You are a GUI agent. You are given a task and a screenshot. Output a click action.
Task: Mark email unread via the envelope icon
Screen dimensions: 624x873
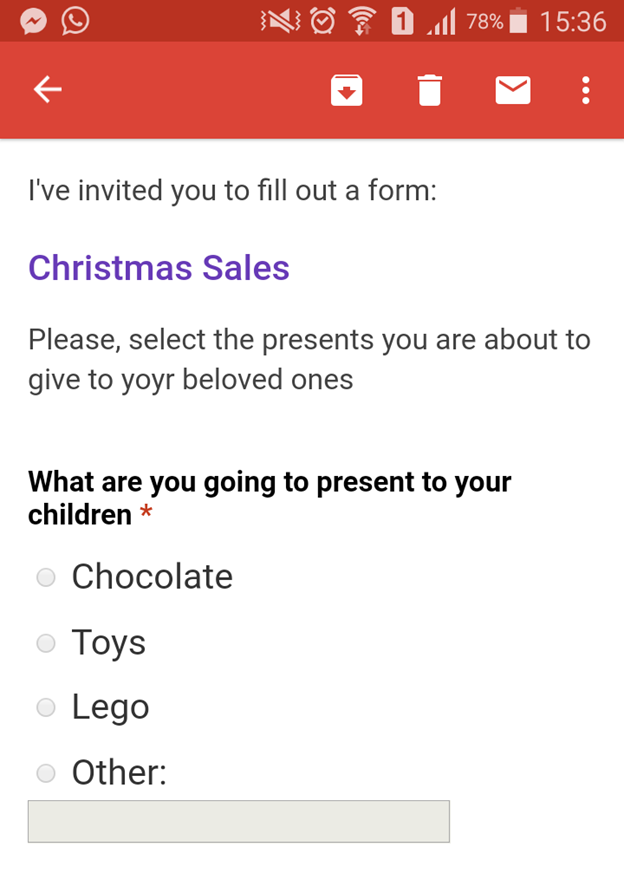512,89
